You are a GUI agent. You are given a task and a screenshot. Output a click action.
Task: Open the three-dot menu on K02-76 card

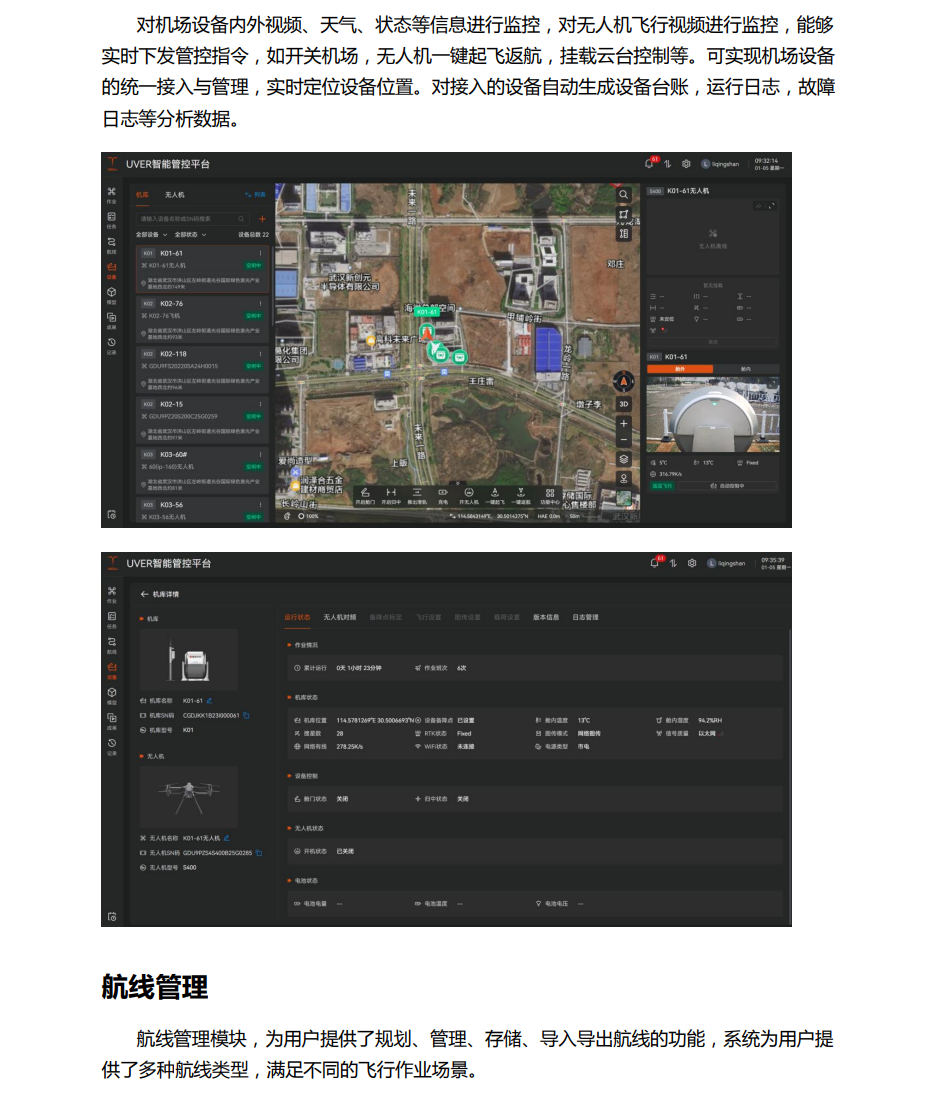pyautogui.click(x=260, y=303)
